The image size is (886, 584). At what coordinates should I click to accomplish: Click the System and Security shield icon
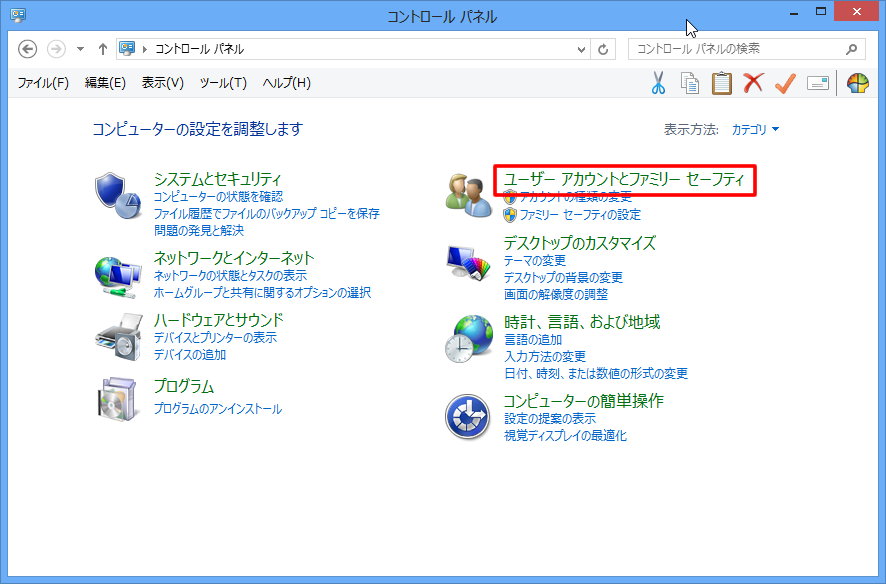click(118, 196)
